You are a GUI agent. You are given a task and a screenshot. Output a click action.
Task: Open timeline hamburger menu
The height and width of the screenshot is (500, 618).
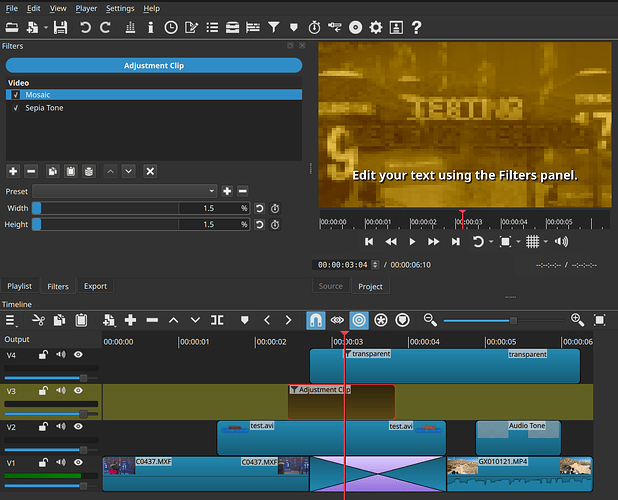coord(10,320)
